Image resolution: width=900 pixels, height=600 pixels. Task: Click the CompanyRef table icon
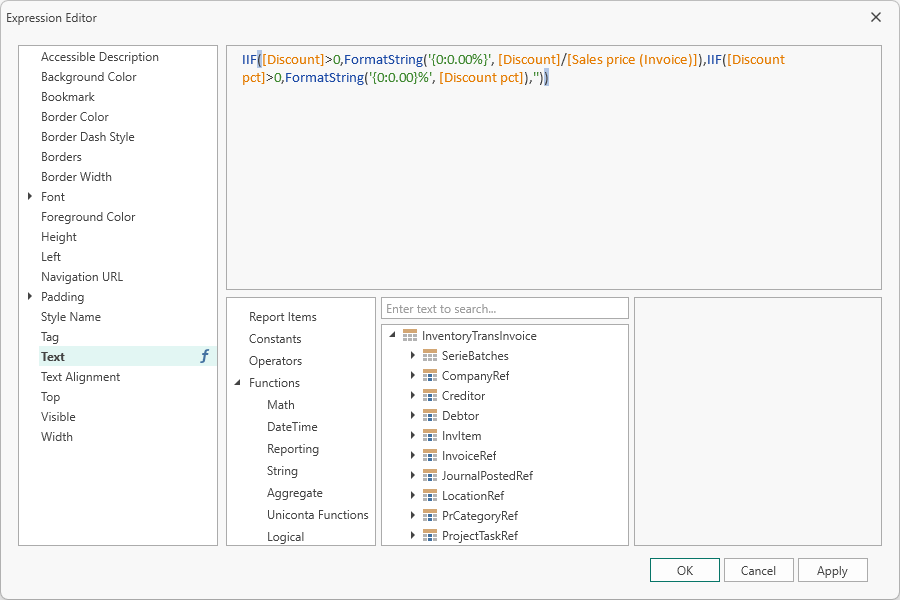pyautogui.click(x=429, y=376)
